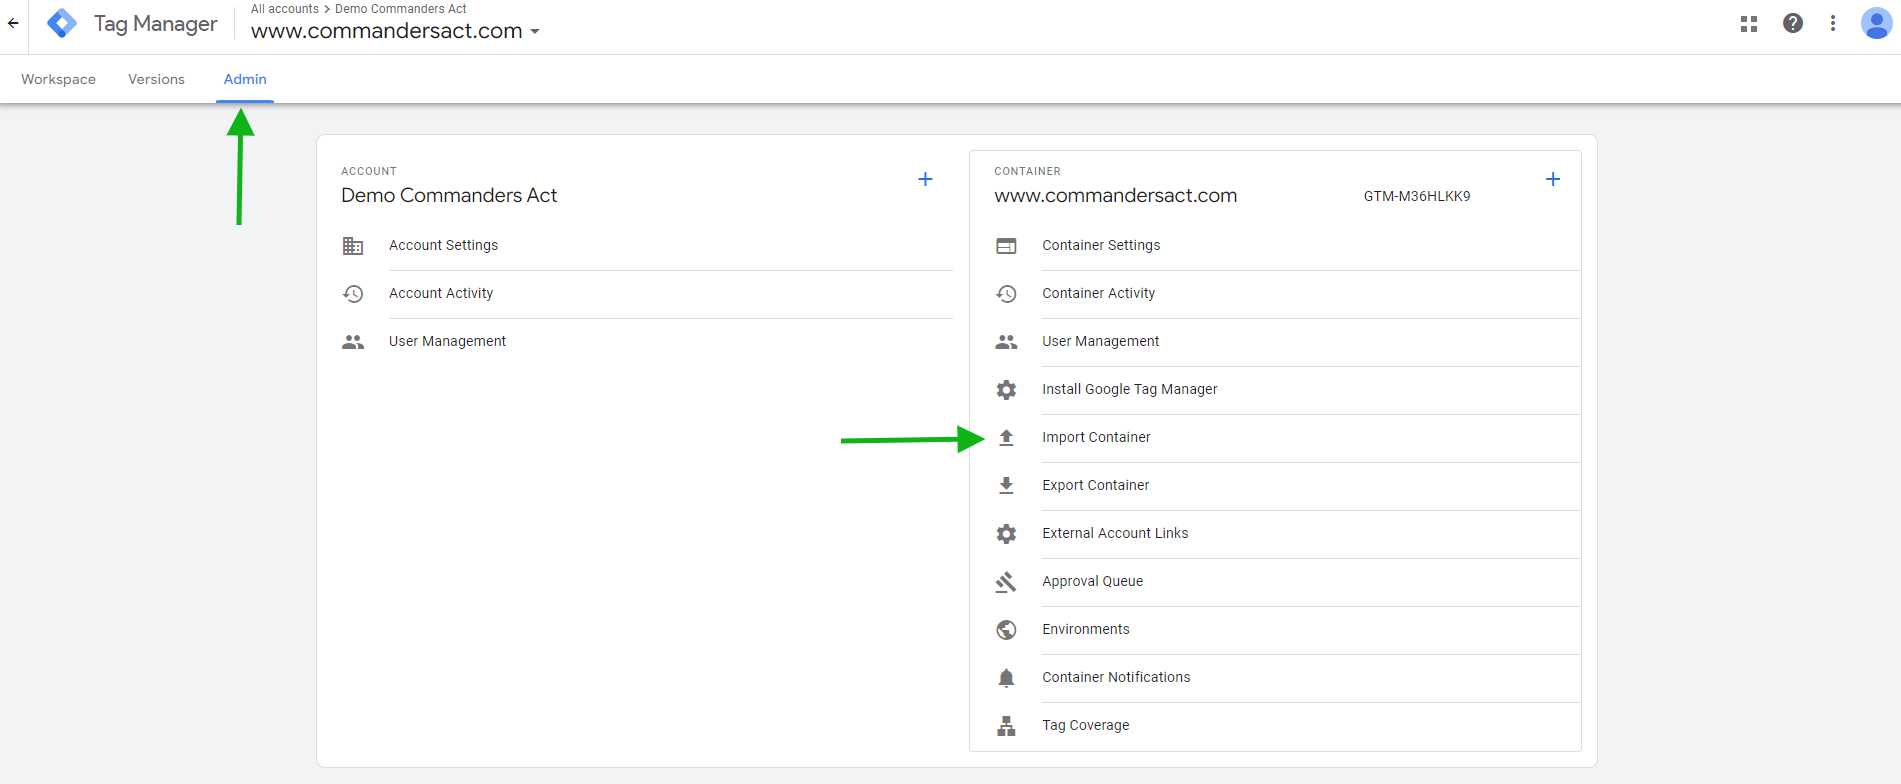Create a new account with plus button

coord(925,179)
